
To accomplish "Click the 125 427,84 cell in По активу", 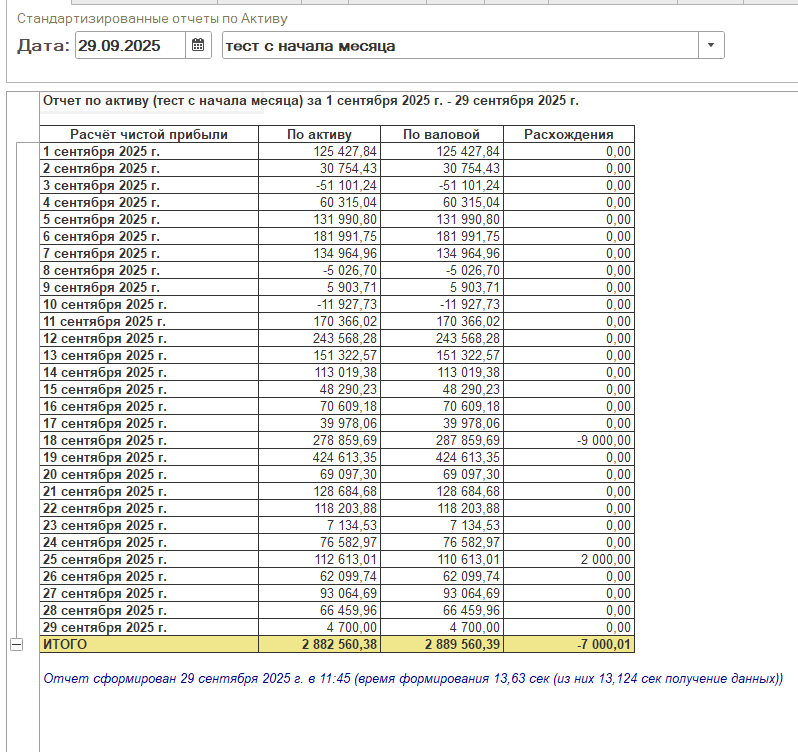I will pos(320,152).
